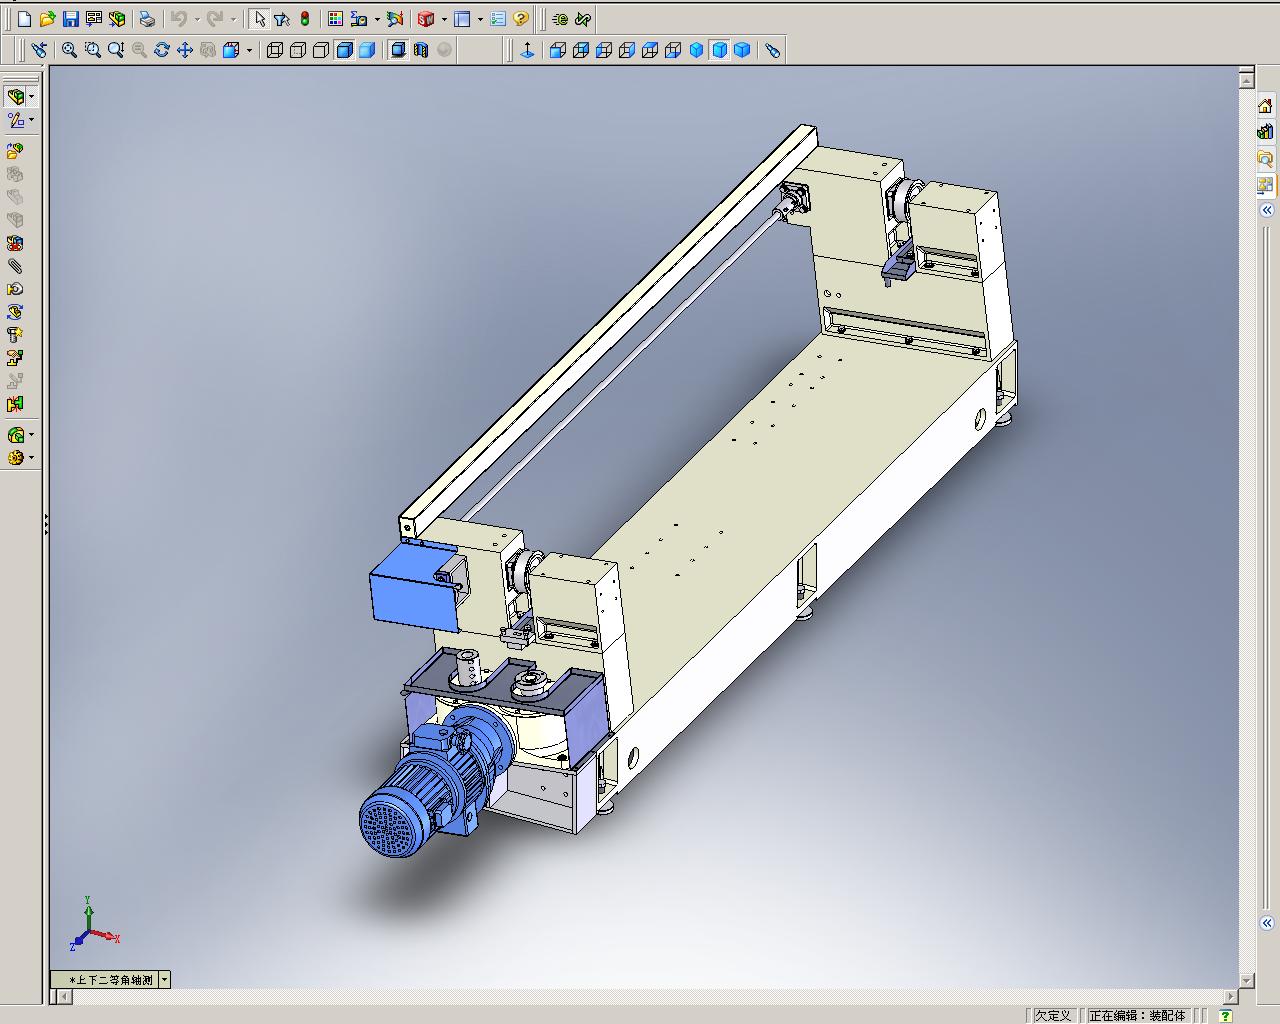Create a new document
This screenshot has width=1280, height=1024.
coord(24,19)
